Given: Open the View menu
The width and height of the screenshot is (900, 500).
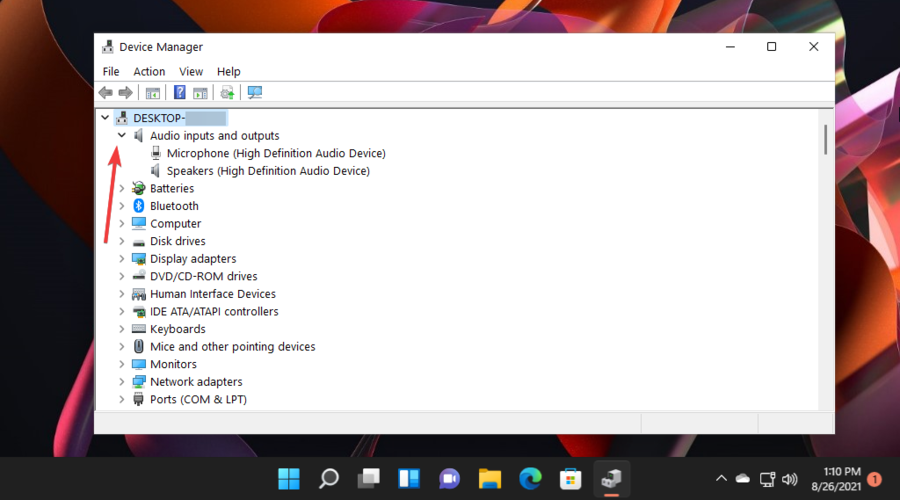Looking at the screenshot, I should (x=191, y=72).
